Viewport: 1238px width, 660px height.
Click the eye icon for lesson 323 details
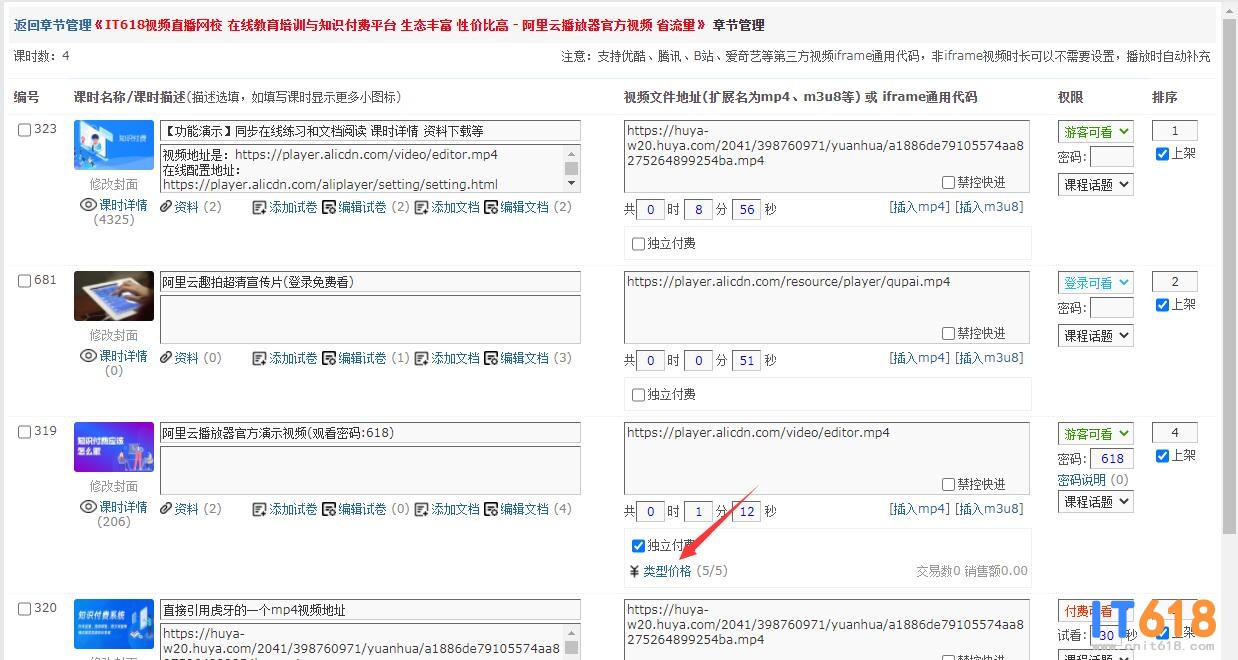[88, 205]
